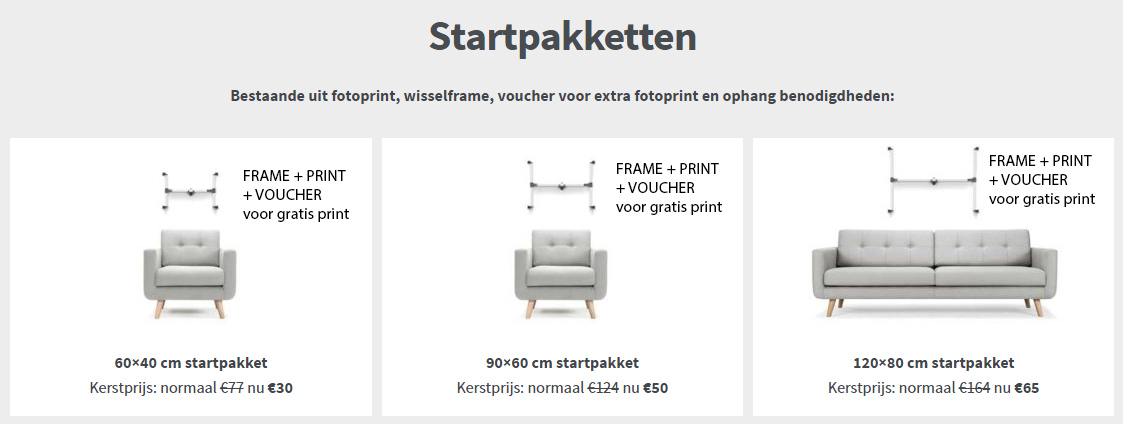This screenshot has width=1123, height=424.
Task: Click the Startpakketten heading
Action: tap(562, 38)
